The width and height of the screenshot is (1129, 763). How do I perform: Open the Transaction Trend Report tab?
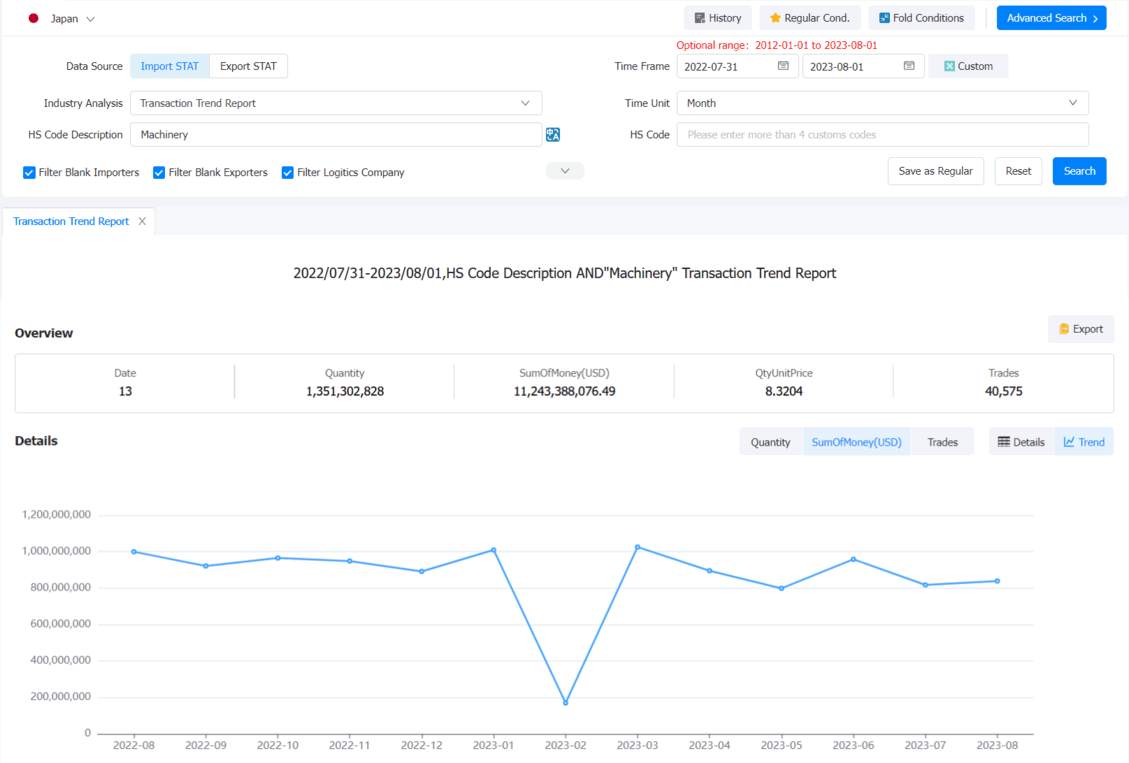(71, 221)
